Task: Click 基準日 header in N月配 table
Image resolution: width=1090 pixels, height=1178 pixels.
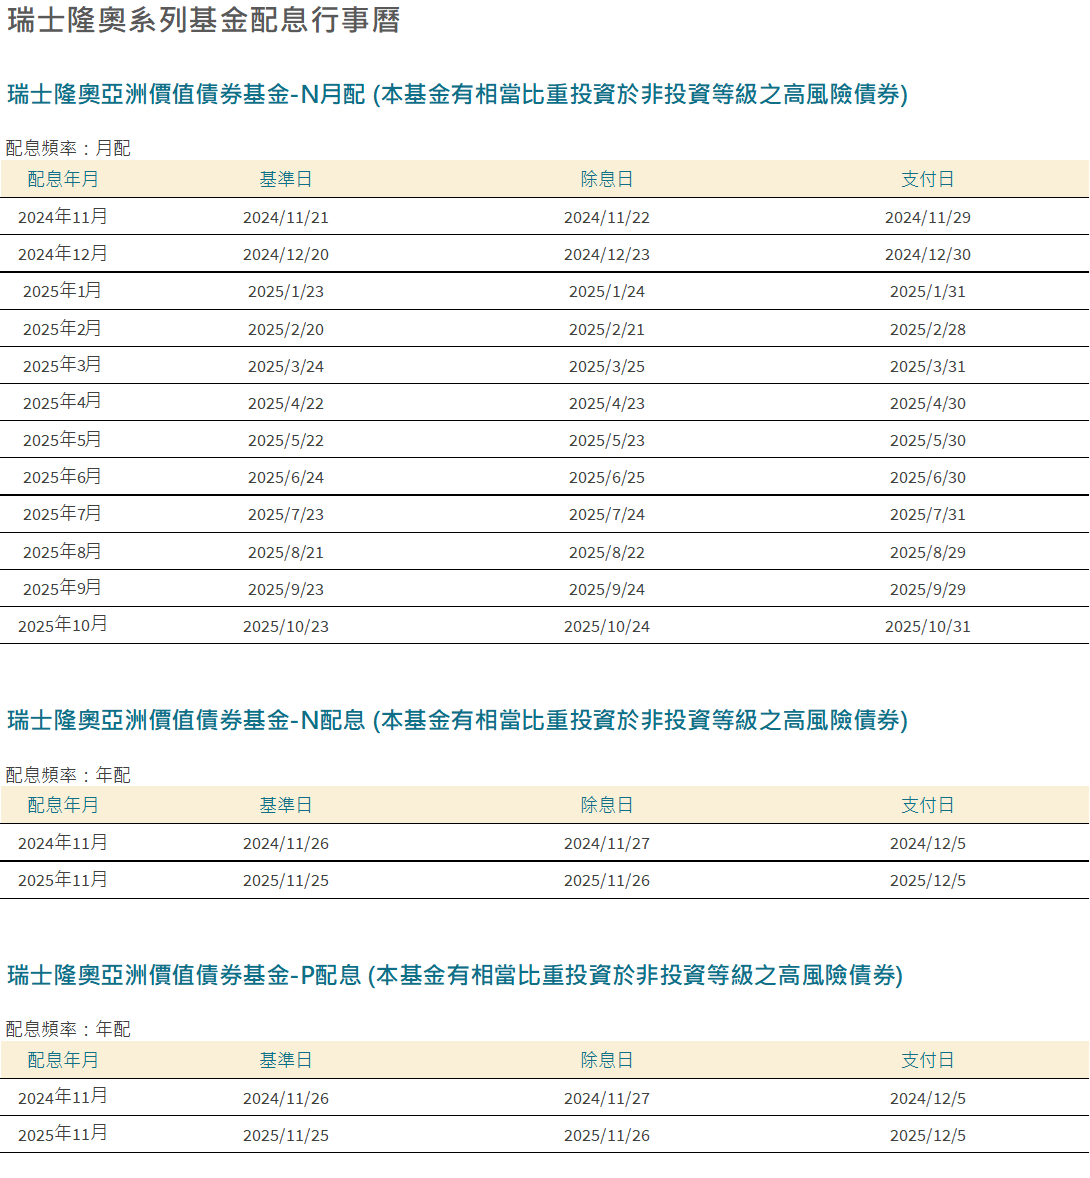Action: tap(285, 180)
